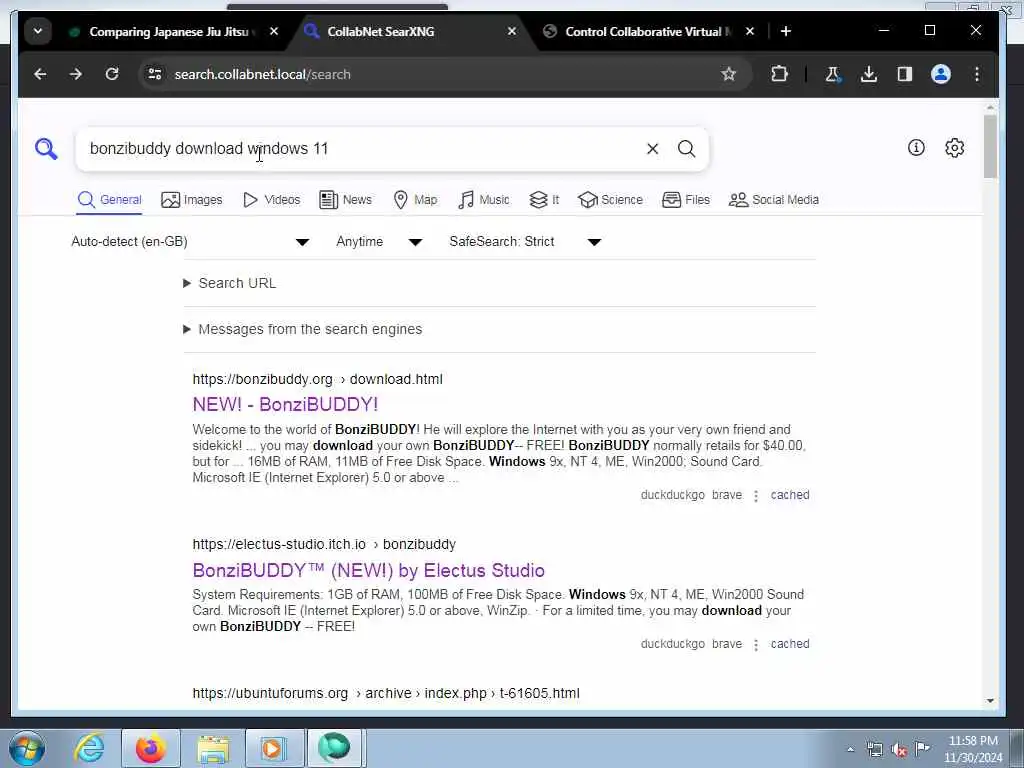
Task: Click the bonzibuddy.org download.html URL
Action: 317,379
